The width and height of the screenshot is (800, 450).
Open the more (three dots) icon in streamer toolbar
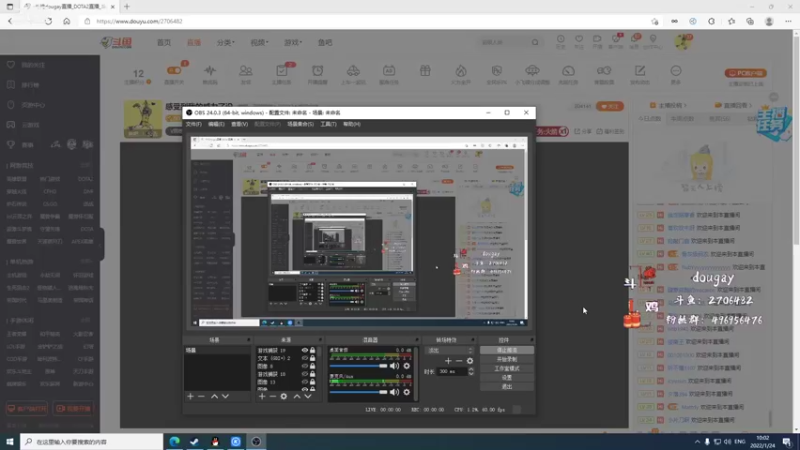point(676,70)
